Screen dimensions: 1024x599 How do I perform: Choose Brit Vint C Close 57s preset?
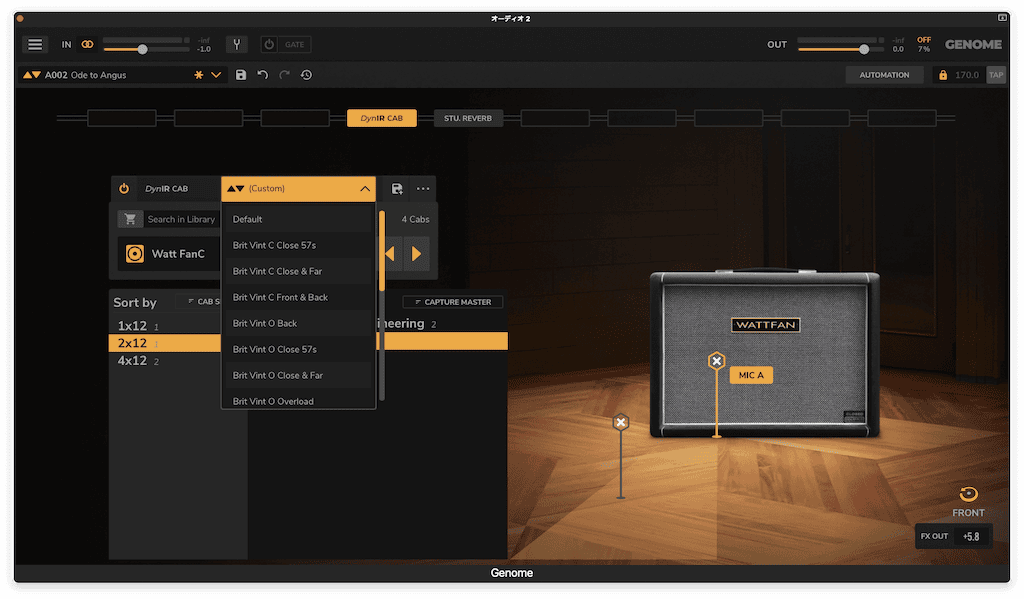click(298, 246)
